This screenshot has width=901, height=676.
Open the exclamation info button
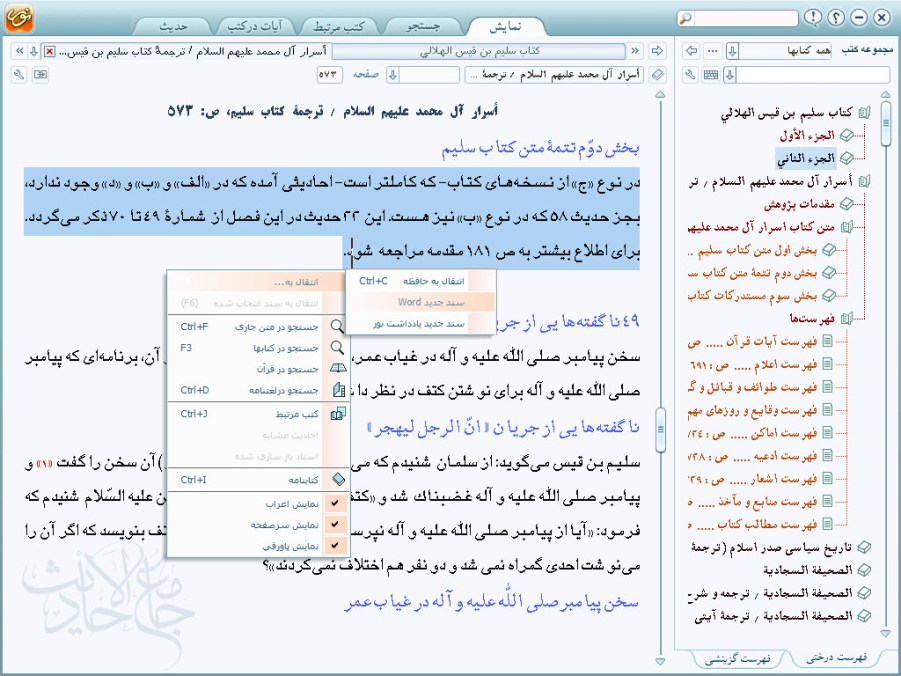[813, 17]
